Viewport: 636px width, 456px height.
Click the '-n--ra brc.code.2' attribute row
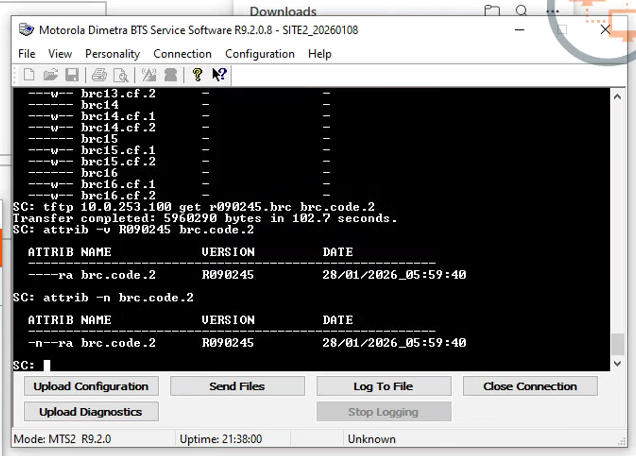[x=247, y=343]
